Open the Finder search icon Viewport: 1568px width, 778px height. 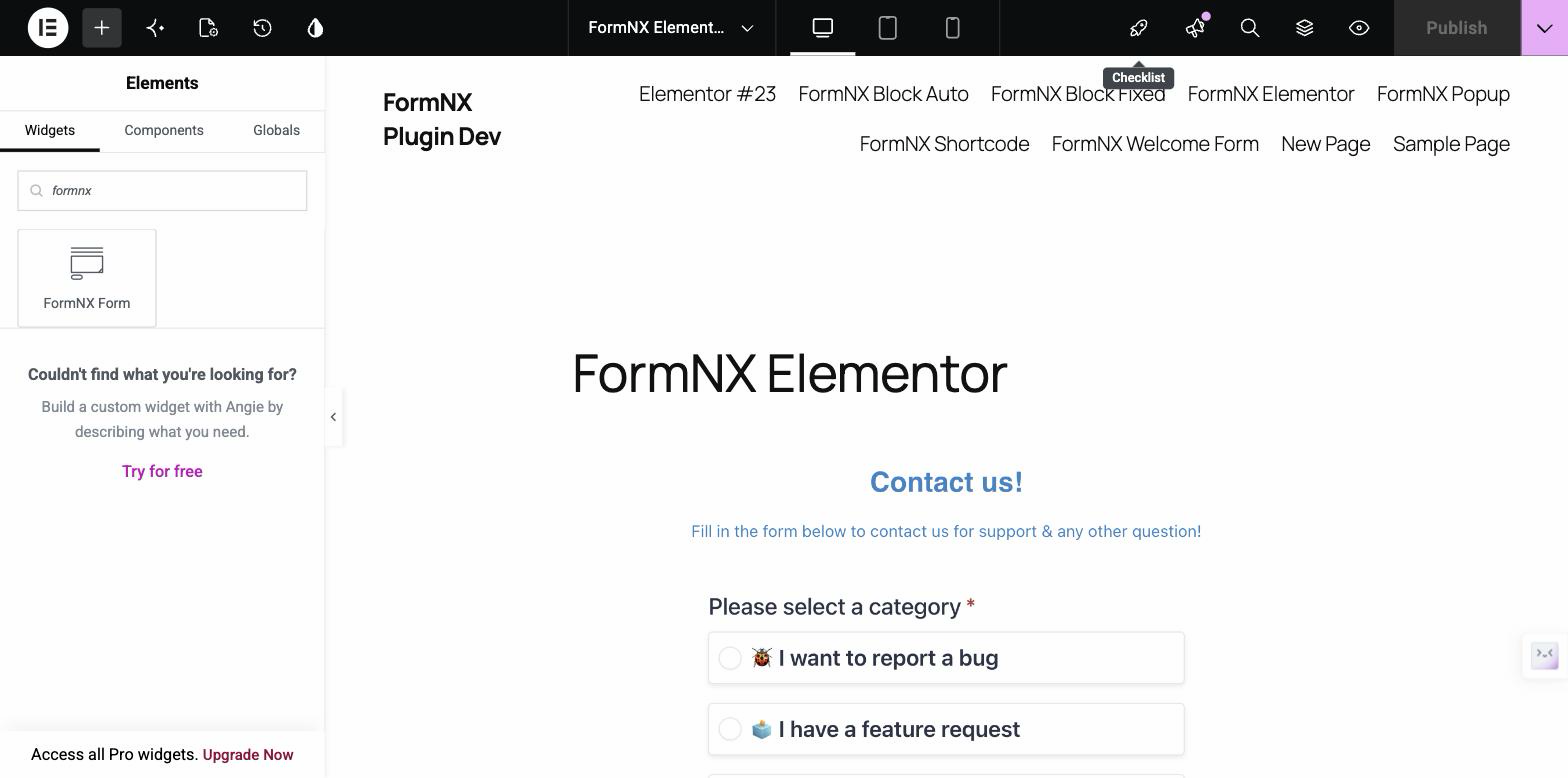1250,28
